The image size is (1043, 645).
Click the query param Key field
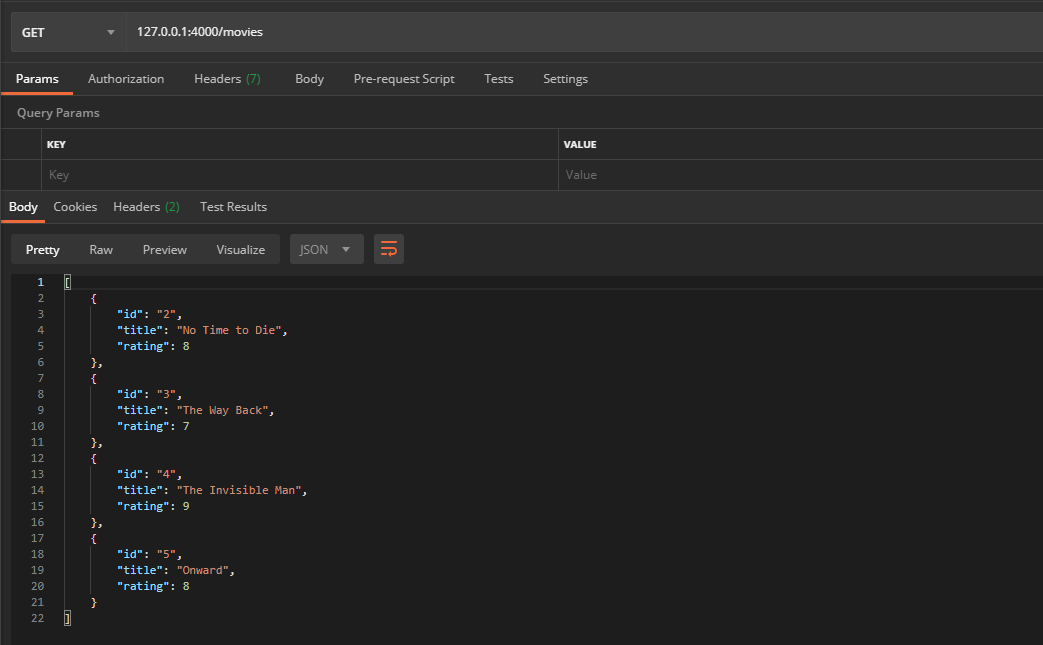click(298, 175)
